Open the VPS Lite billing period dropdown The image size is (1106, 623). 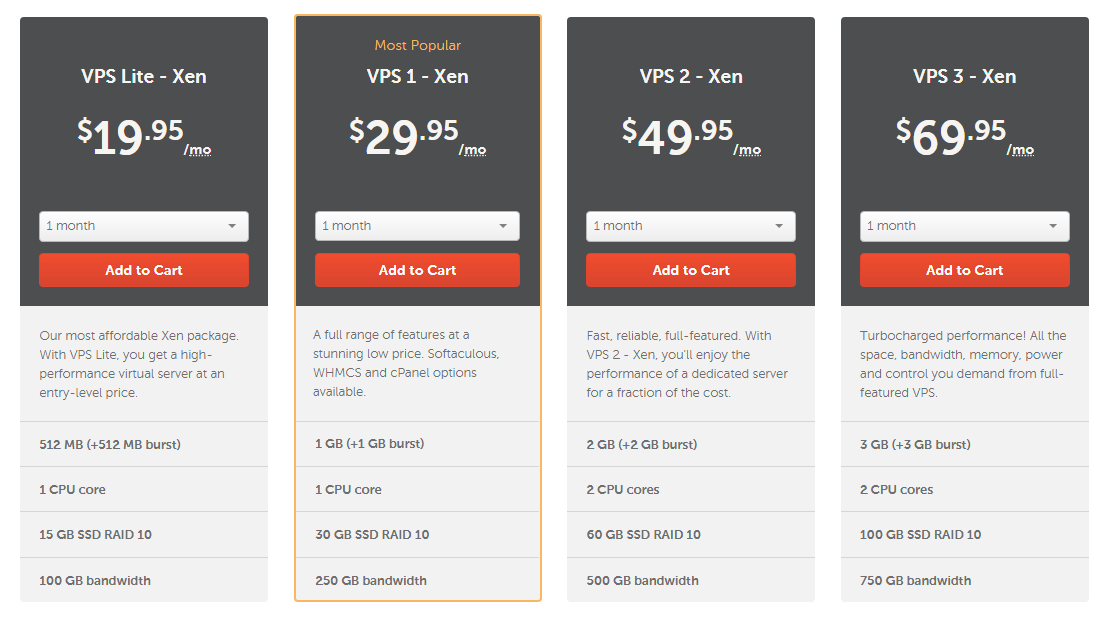[x=144, y=226]
